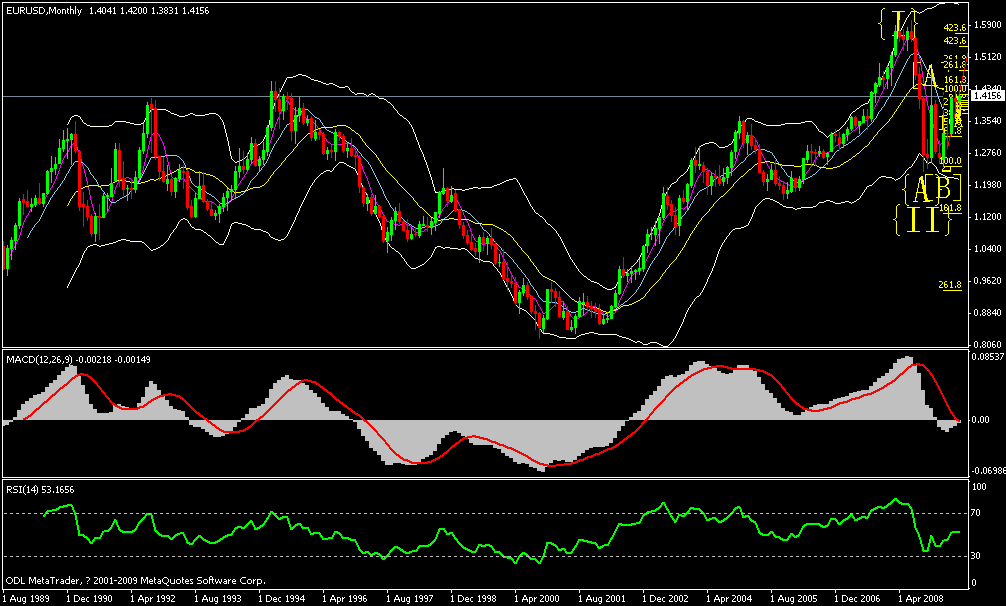Click the 1.1980 price axis label
The height and width of the screenshot is (606, 1006).
click(x=987, y=185)
